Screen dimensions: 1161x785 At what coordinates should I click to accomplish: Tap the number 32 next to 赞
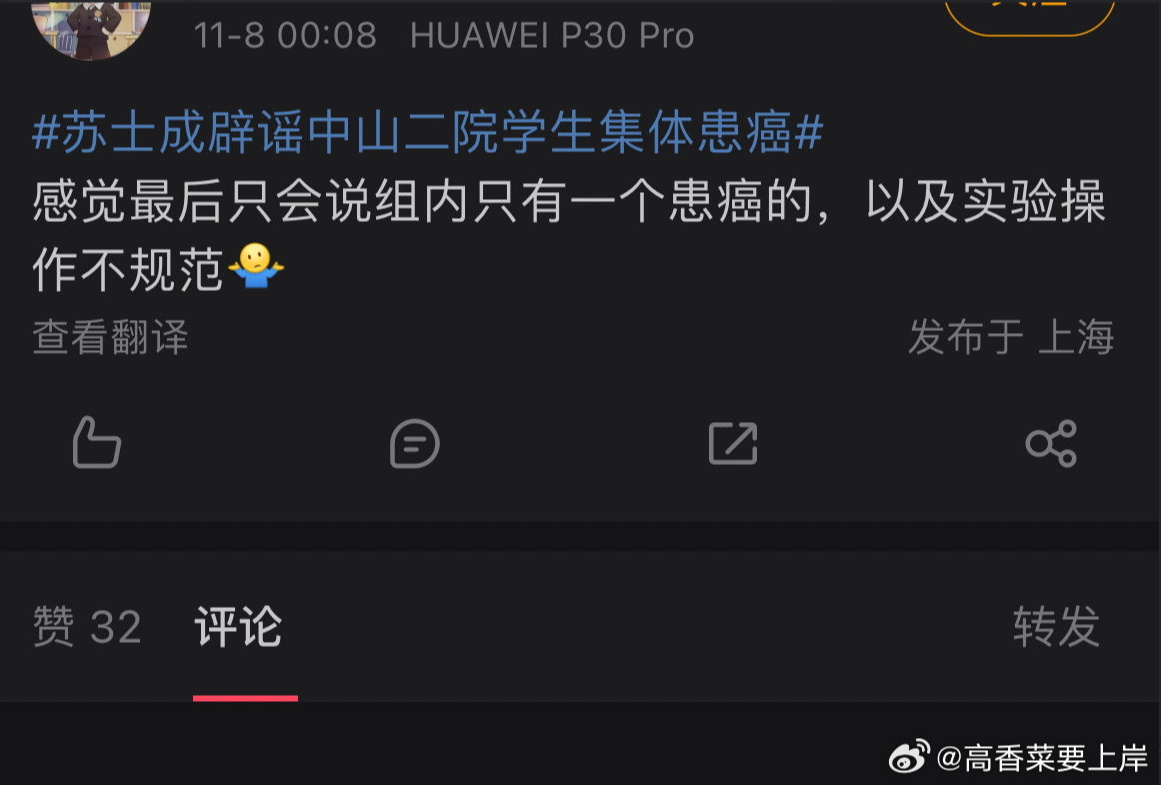116,627
